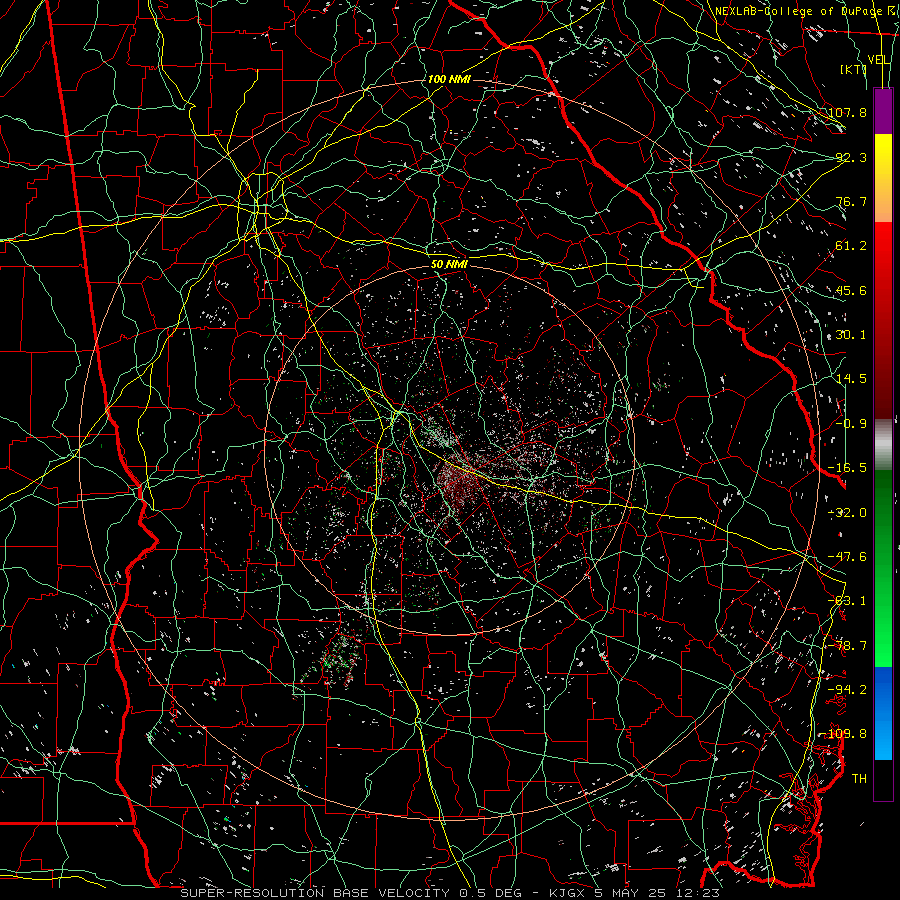The image size is (900, 900).
Task: Click the -78.7 velocity scale value
Action: (x=847, y=646)
